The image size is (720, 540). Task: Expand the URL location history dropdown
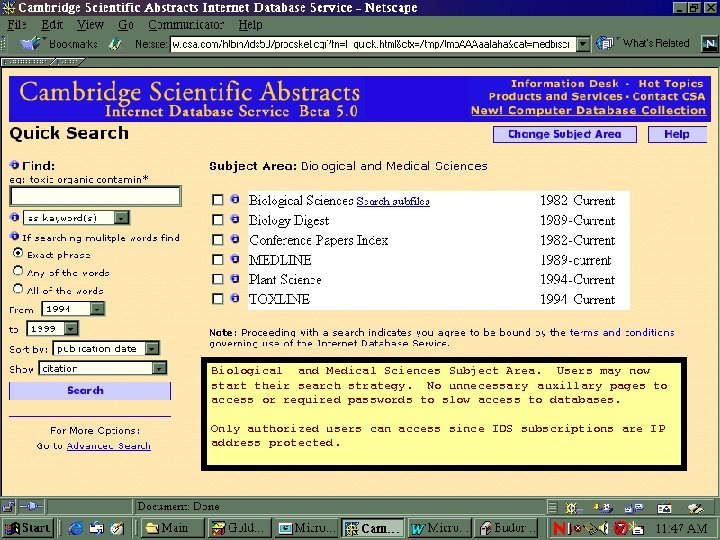coord(583,44)
